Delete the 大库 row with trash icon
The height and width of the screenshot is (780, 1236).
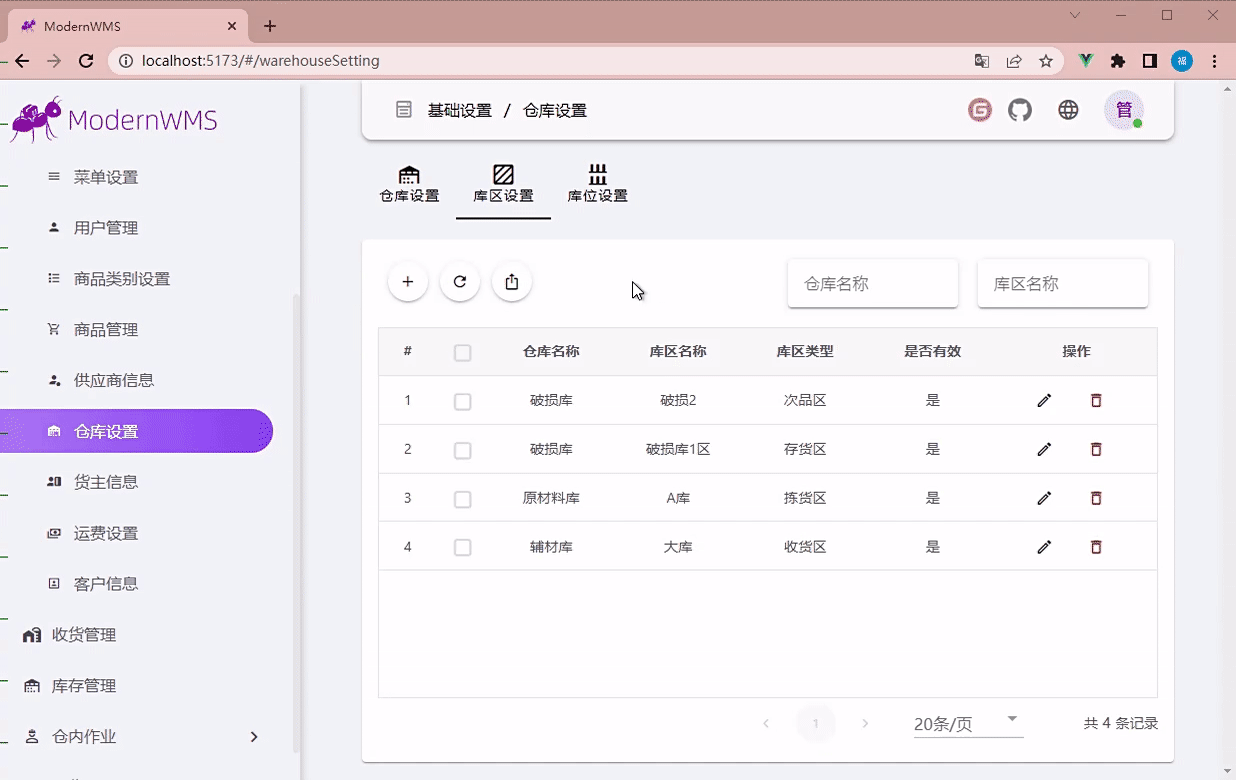click(1096, 547)
